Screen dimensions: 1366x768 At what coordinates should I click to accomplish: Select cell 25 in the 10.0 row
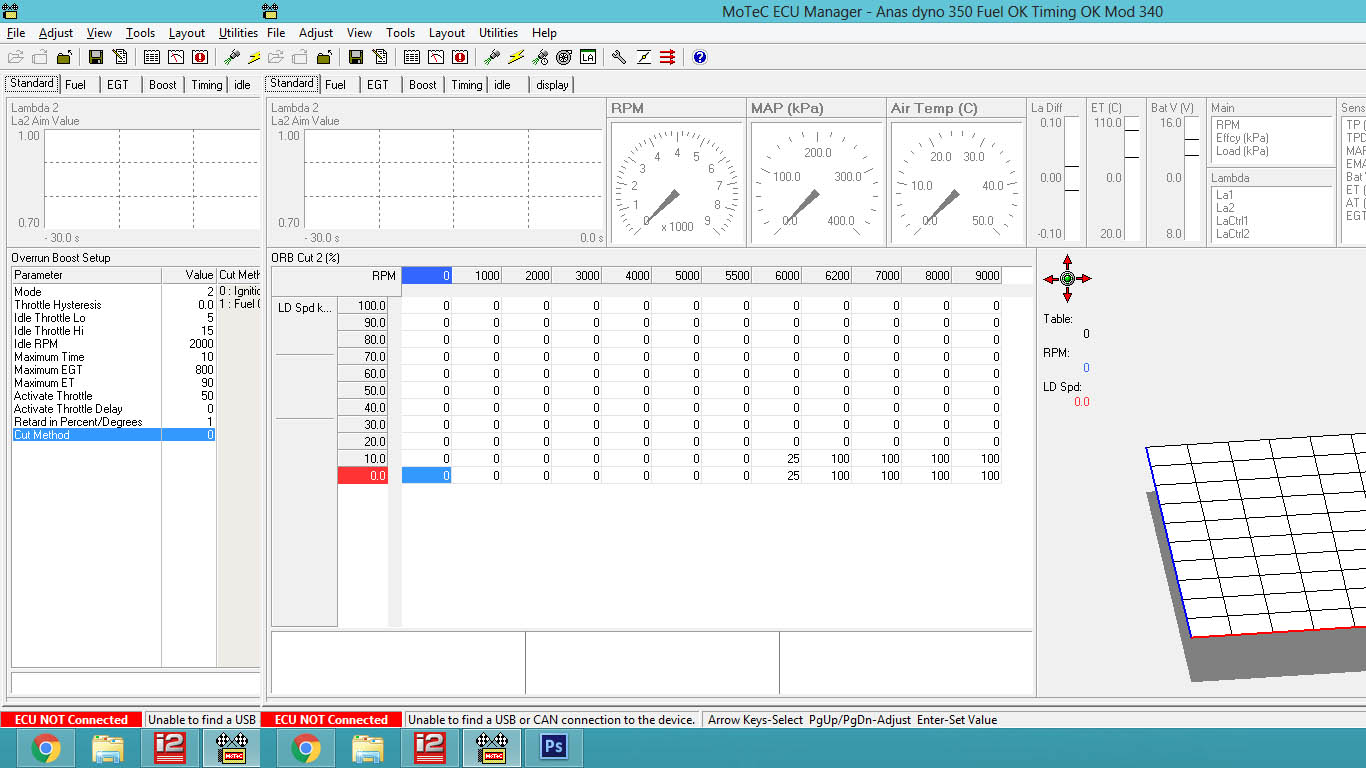click(777, 459)
